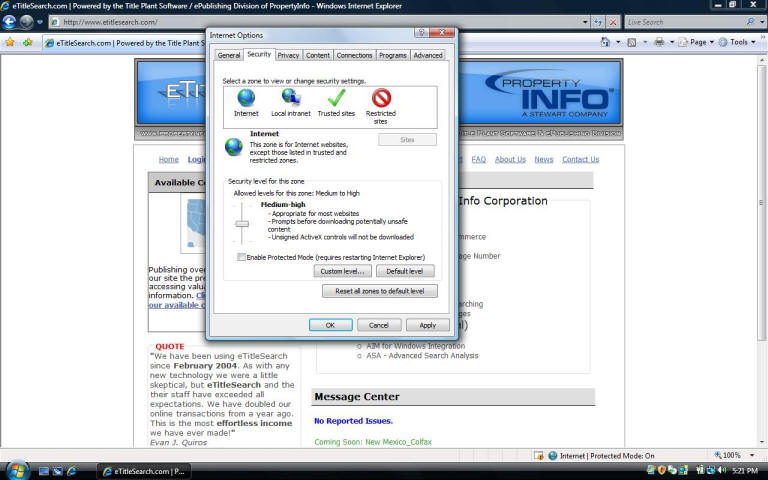Open the News link on webpage

click(544, 159)
